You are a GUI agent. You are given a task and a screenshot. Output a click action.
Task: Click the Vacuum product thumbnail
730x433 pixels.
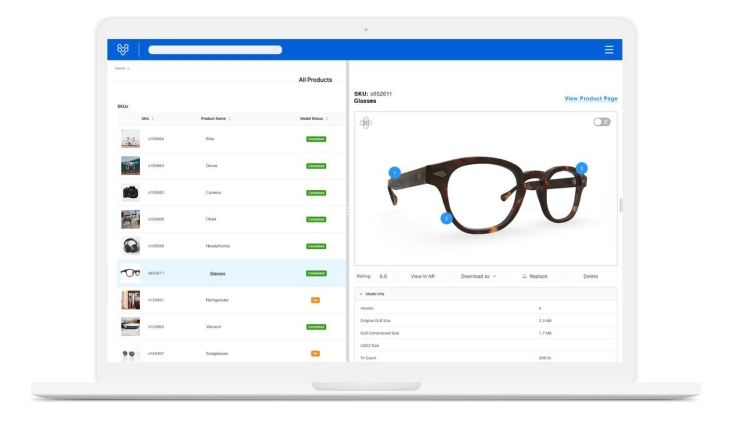point(130,327)
